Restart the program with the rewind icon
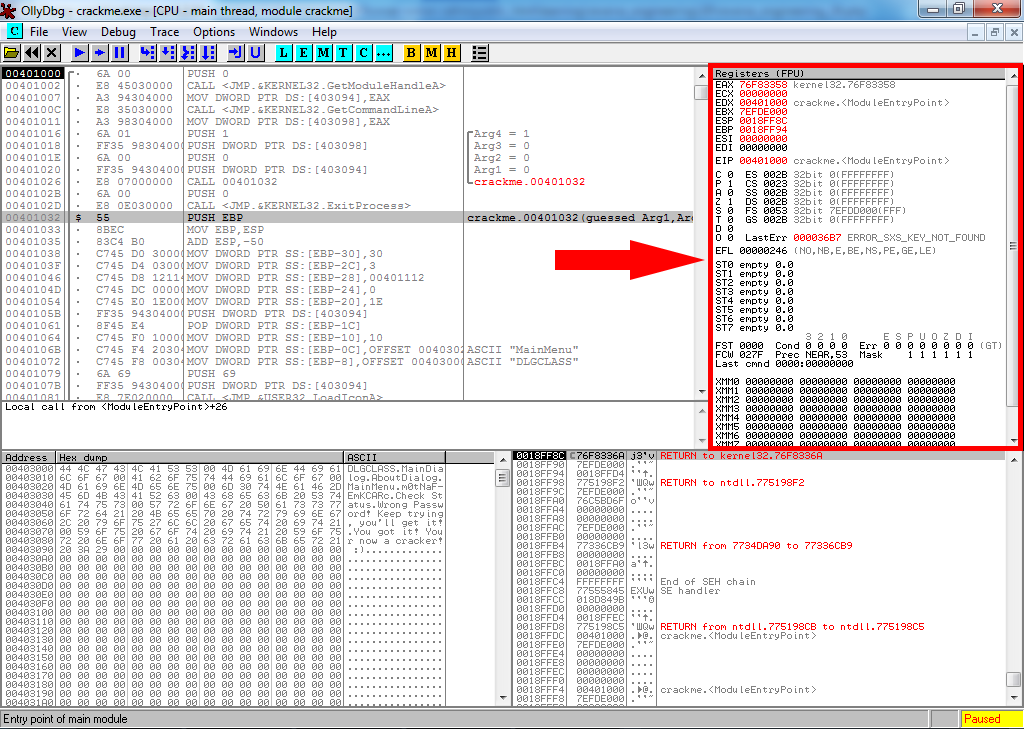Image resolution: width=1024 pixels, height=729 pixels. click(32, 52)
